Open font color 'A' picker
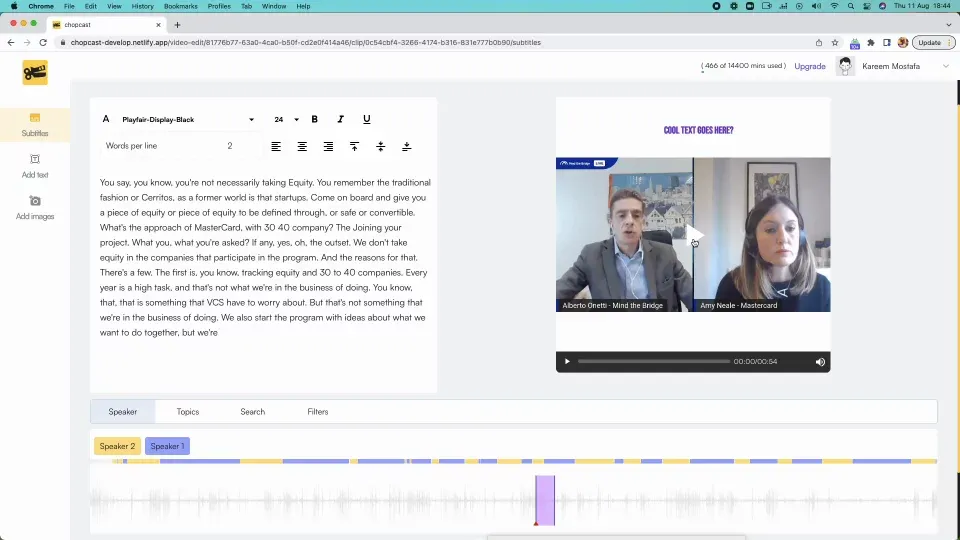 pyautogui.click(x=106, y=119)
